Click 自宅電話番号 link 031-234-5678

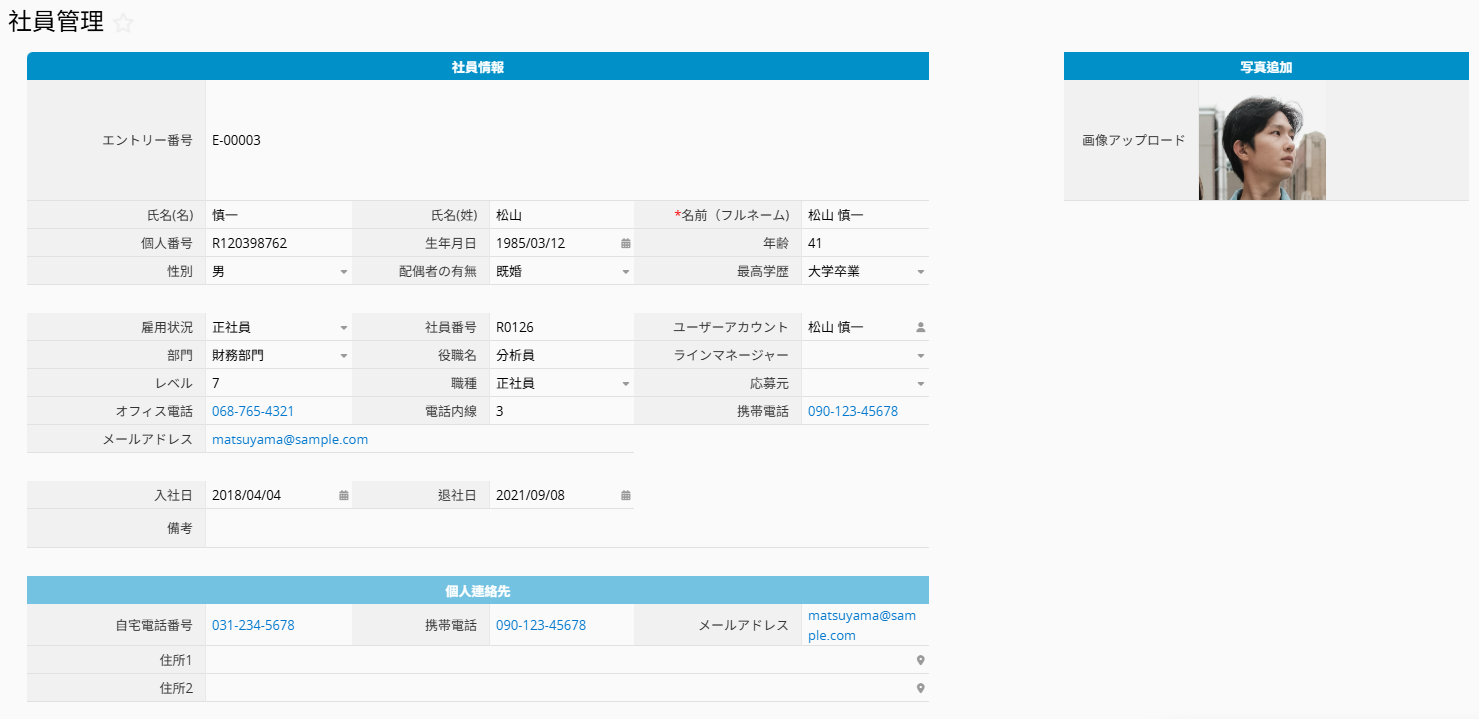[x=253, y=625]
